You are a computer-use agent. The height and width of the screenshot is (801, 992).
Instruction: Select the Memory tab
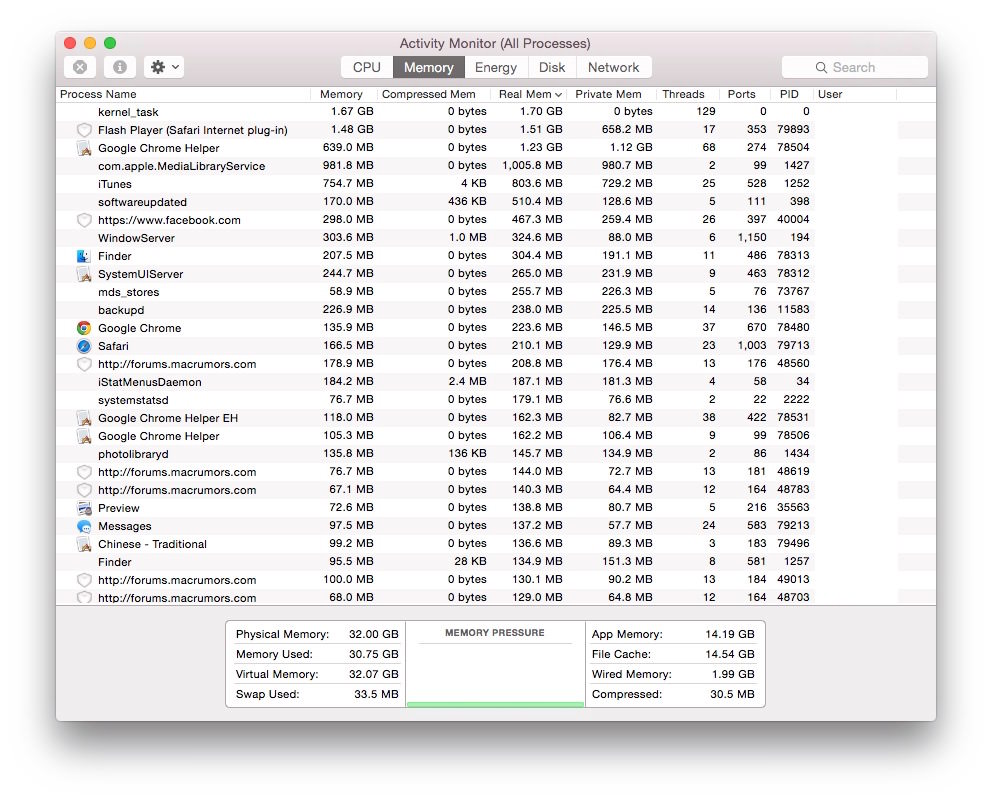click(429, 67)
